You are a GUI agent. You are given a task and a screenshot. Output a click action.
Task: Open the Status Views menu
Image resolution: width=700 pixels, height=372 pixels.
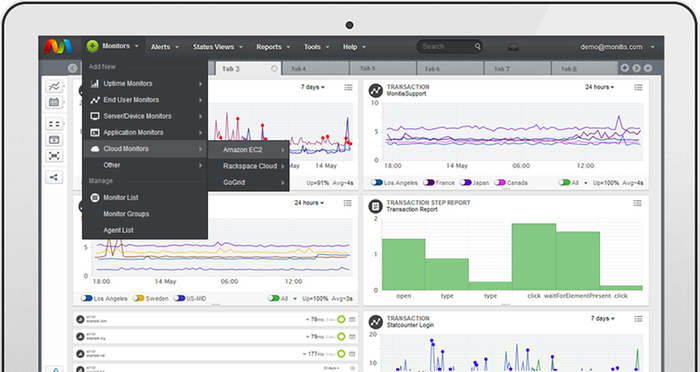tap(217, 46)
